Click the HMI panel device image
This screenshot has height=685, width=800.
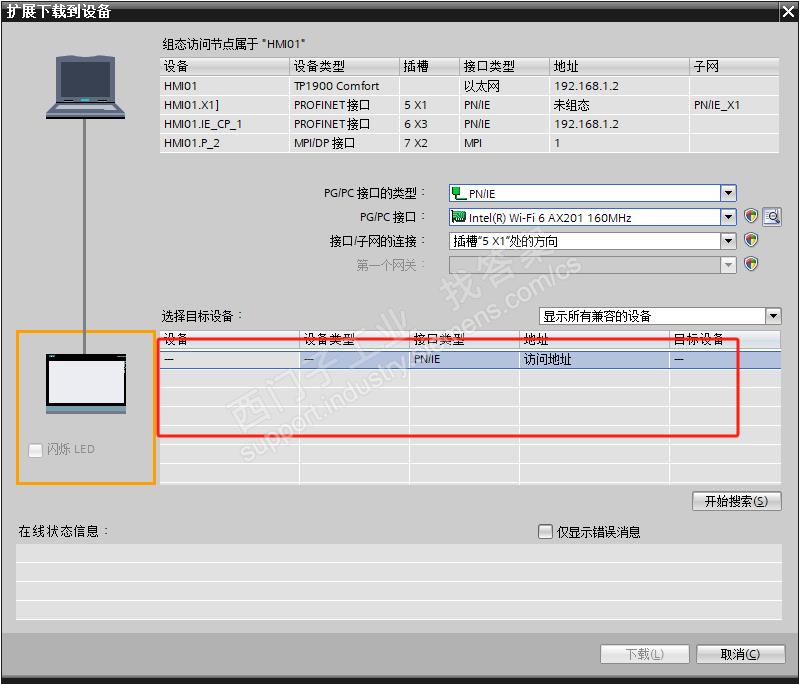(86, 383)
